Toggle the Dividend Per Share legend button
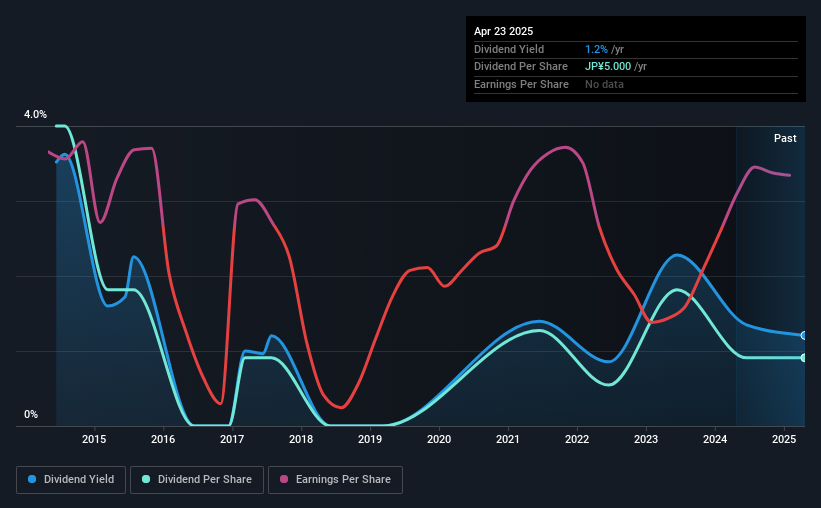 (197, 480)
